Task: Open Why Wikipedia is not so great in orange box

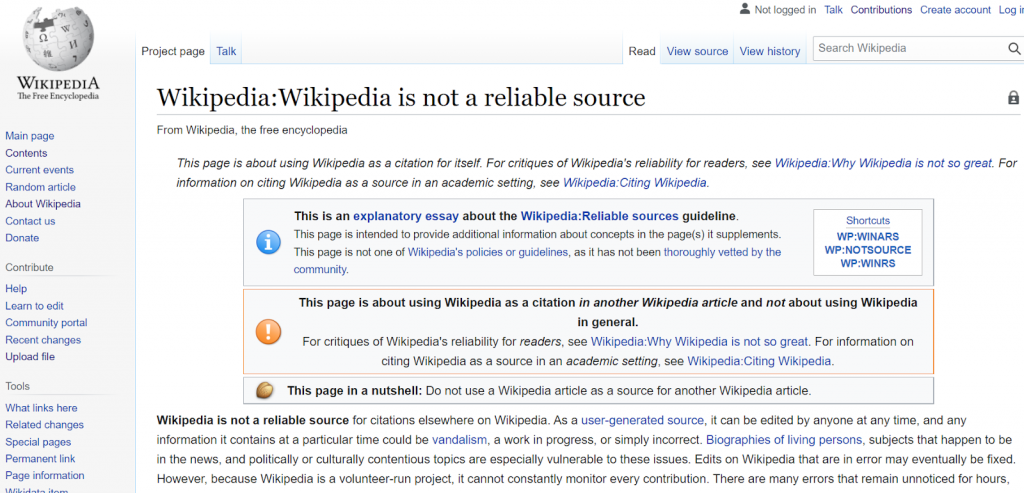Action: pos(699,342)
